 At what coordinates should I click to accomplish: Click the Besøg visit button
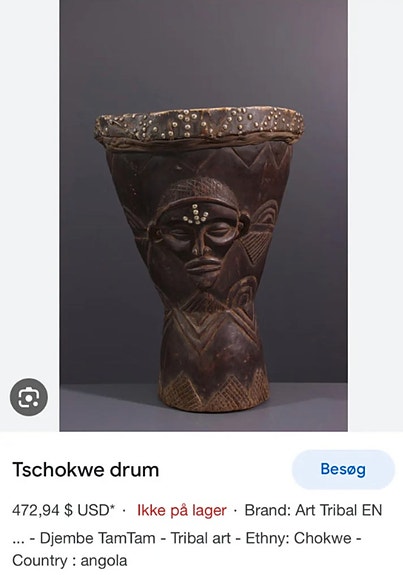click(343, 469)
